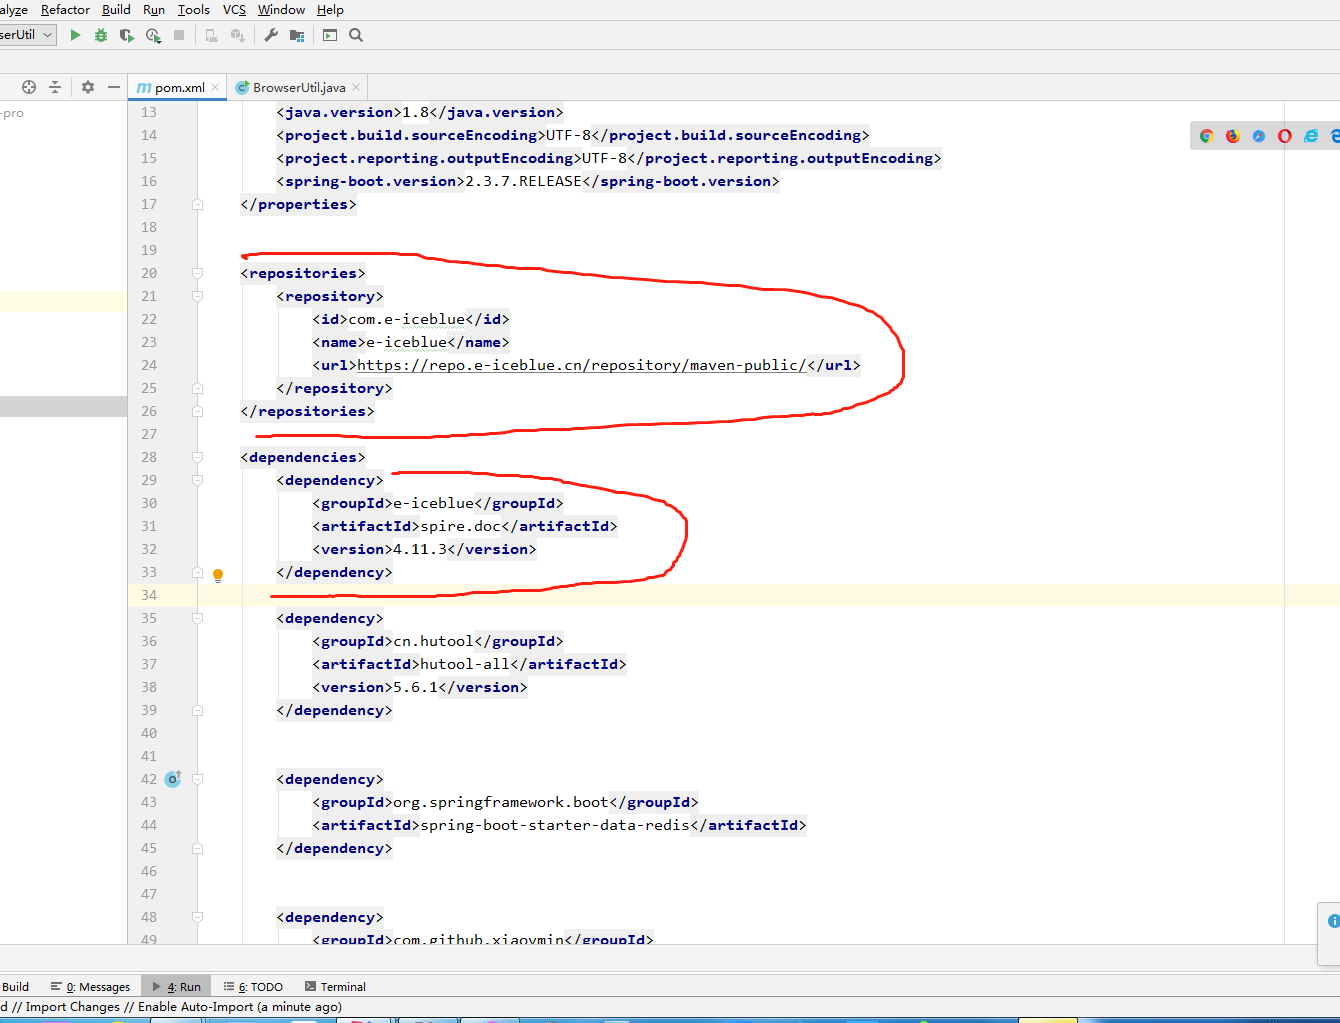Close the pom.xml editor tab
Image resolution: width=1340 pixels, height=1023 pixels.
[215, 87]
